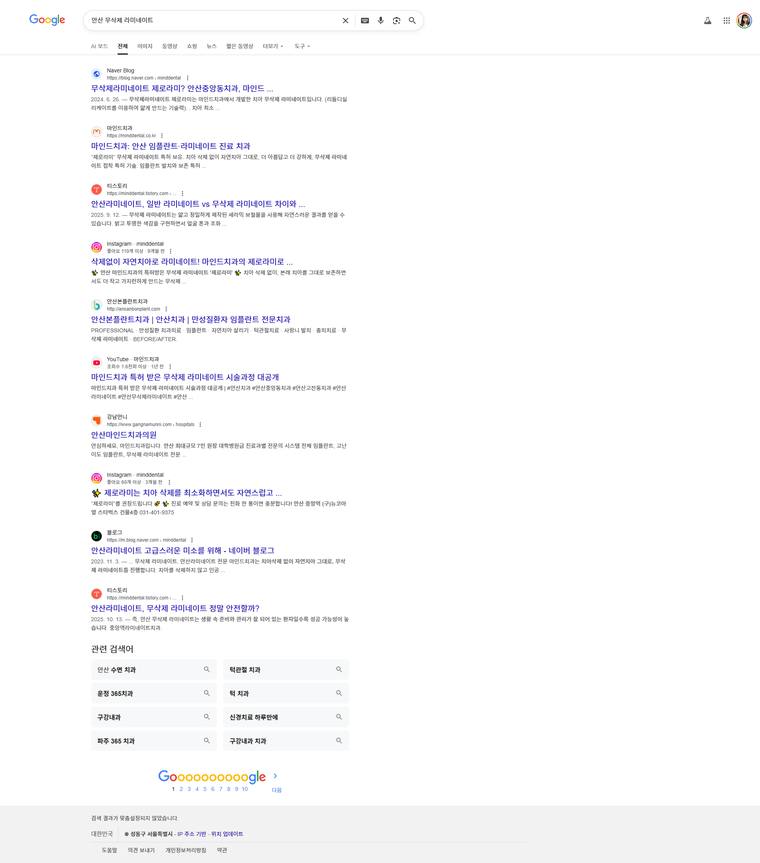
Task: Switch to 뉴스 tab
Action: tap(211, 46)
